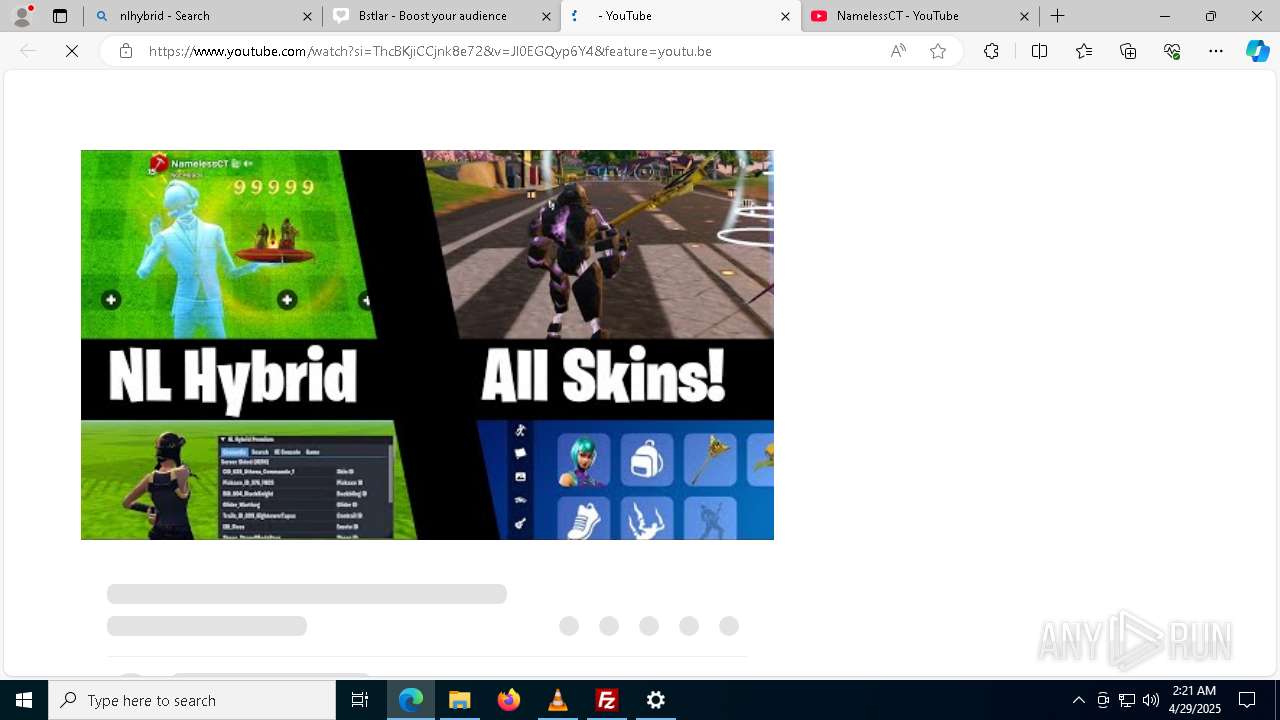Open the Favorites list

1084,51
